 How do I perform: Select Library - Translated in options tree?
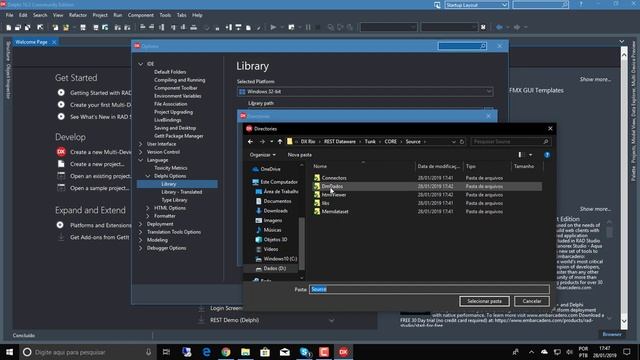point(182,192)
